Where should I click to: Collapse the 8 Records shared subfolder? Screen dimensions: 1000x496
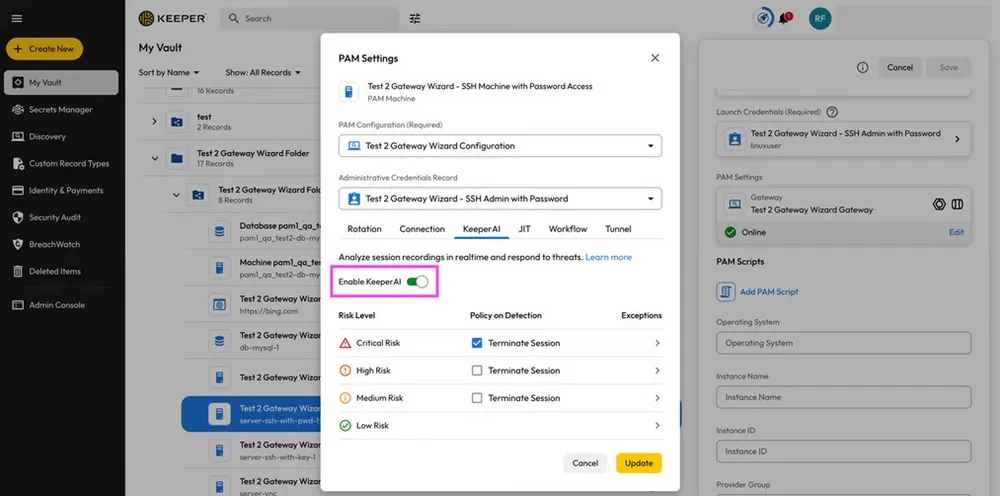176,194
